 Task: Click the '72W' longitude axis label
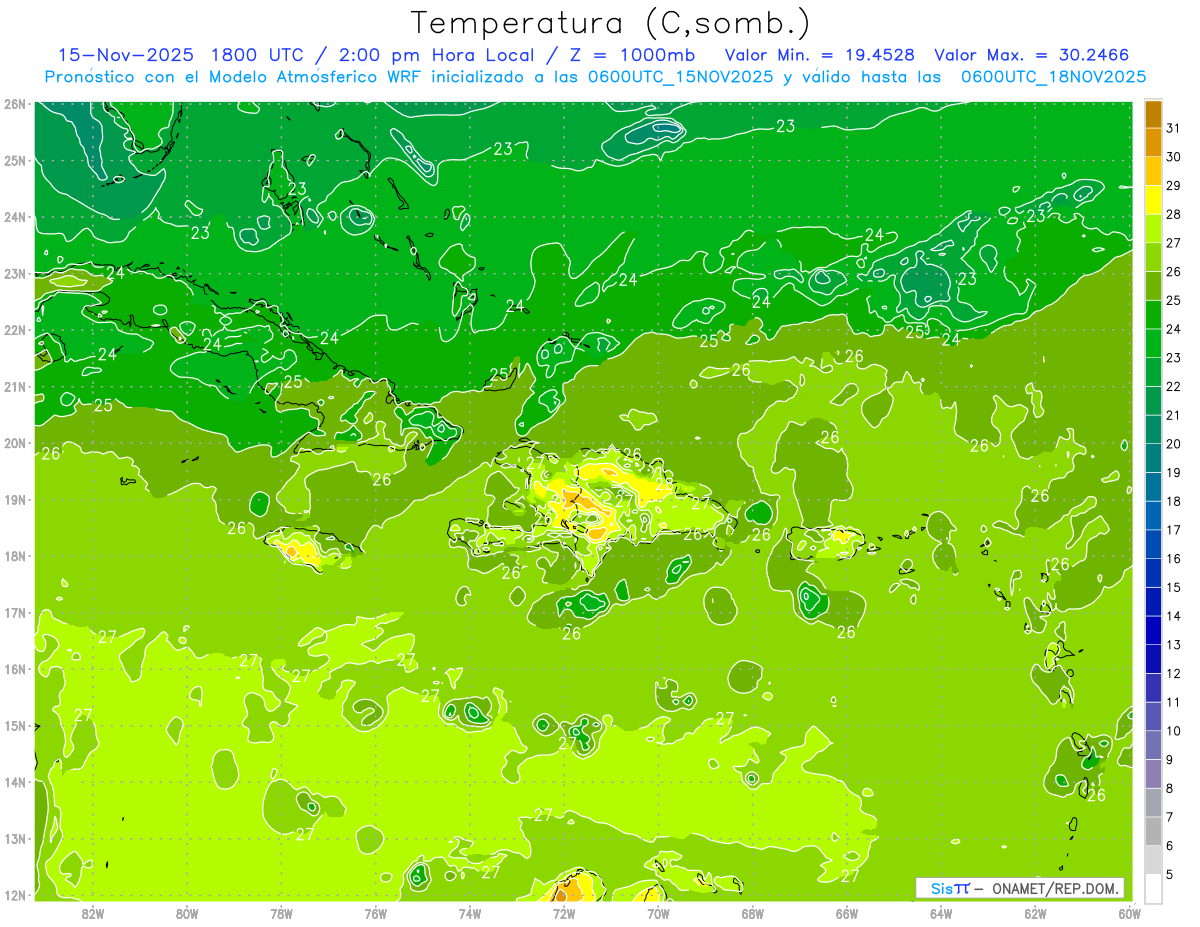564,913
